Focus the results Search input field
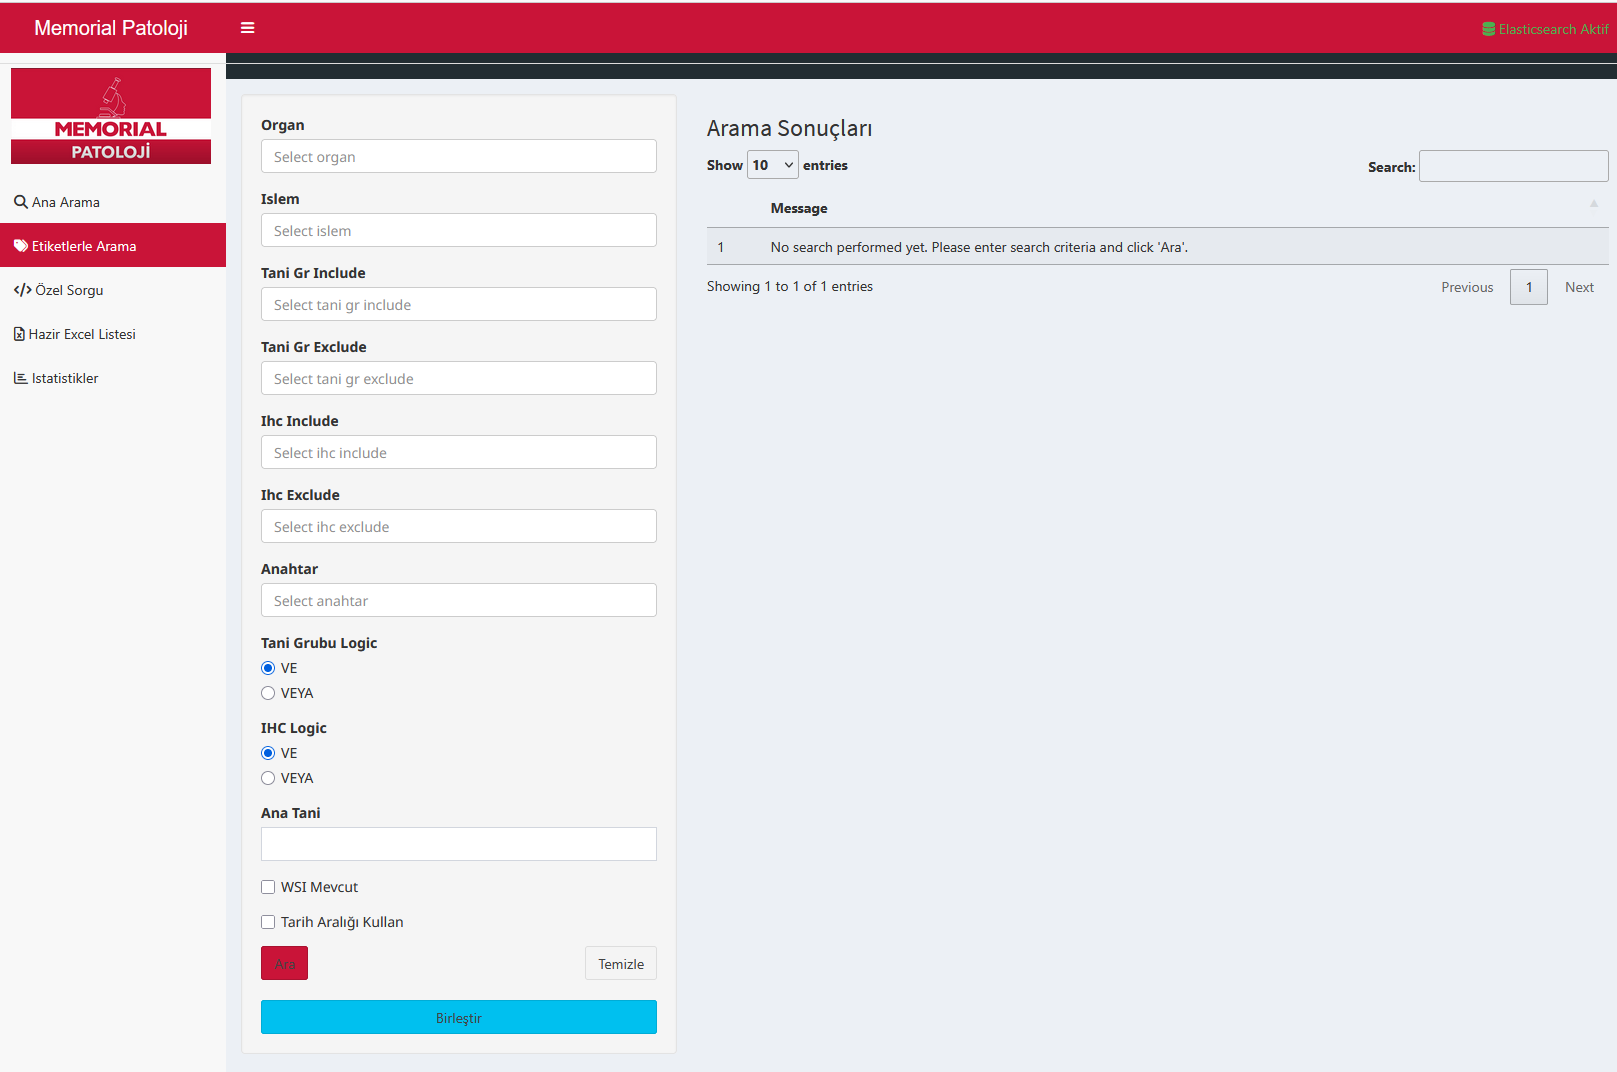The image size is (1617, 1072). pyautogui.click(x=1513, y=166)
